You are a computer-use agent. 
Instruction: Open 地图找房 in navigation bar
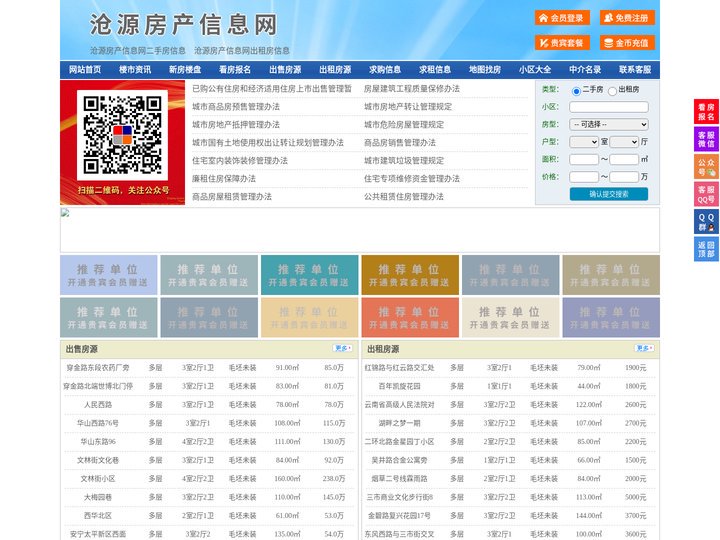coord(485,70)
